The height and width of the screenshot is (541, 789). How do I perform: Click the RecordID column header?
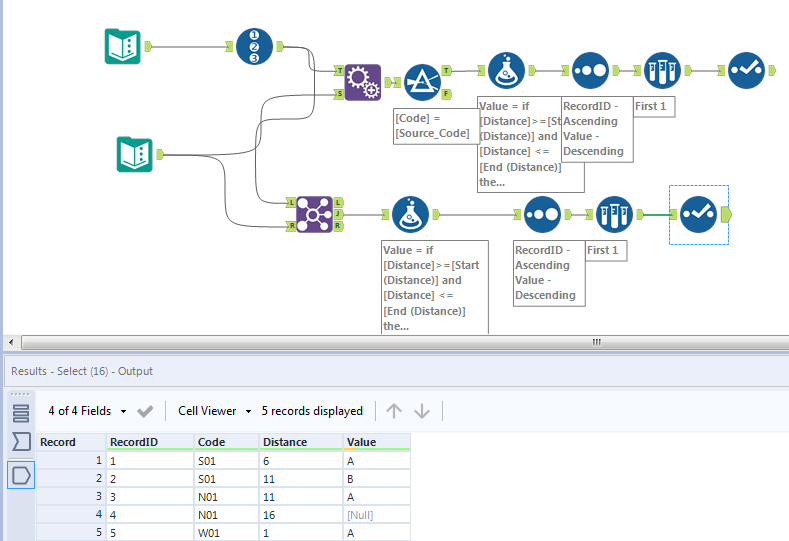pos(150,442)
